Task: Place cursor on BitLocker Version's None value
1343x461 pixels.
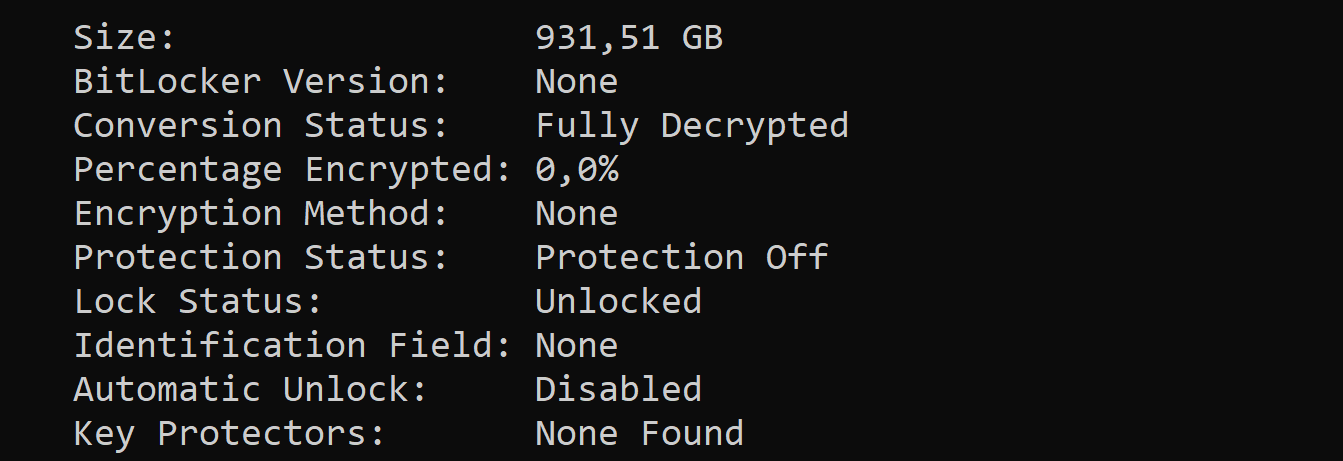Action: [x=576, y=82]
